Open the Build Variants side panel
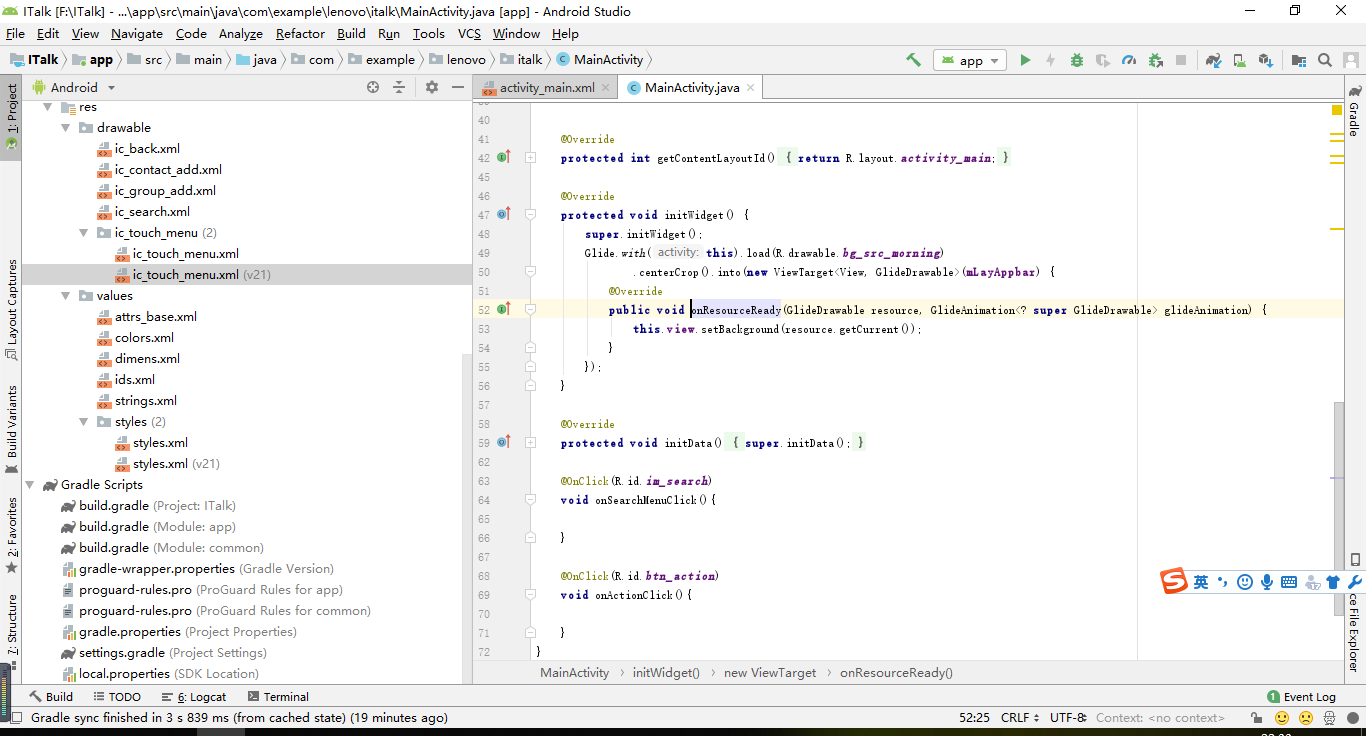 11,430
